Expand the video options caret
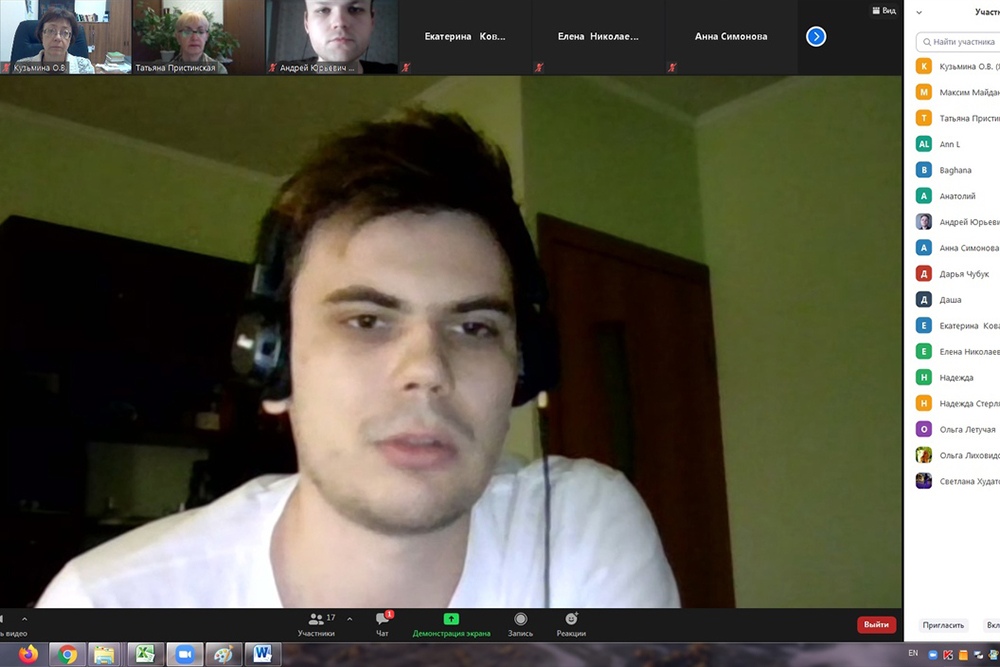Viewport: 1000px width, 667px height. tap(25, 619)
